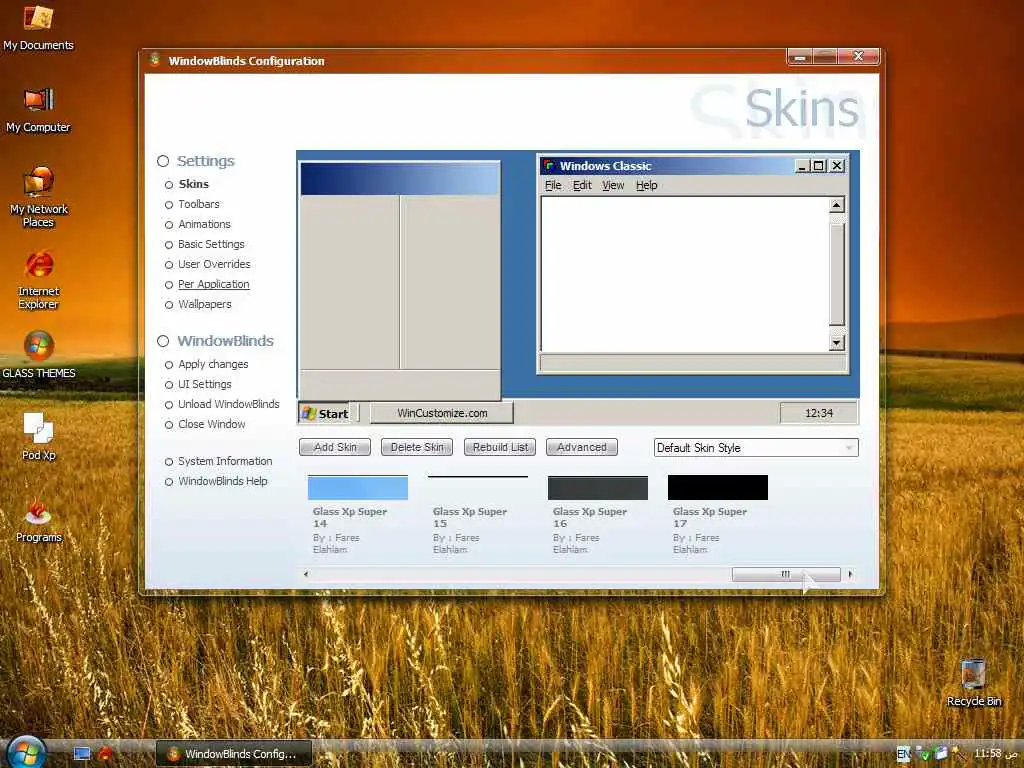The height and width of the screenshot is (768, 1024).
Task: Click the Add Skin button
Action: click(x=335, y=447)
